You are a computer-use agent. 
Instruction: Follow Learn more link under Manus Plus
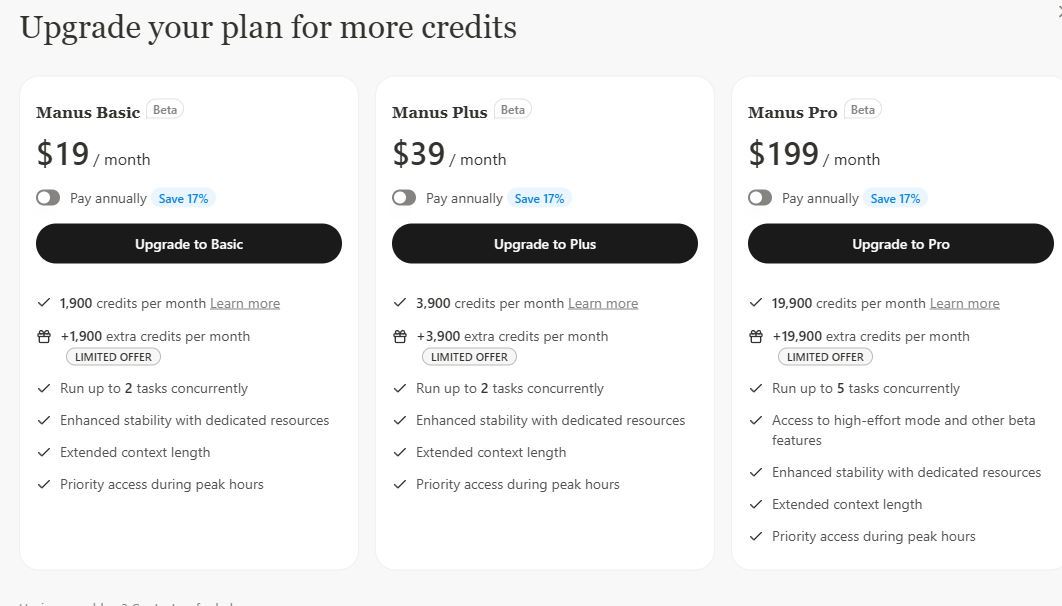click(603, 303)
